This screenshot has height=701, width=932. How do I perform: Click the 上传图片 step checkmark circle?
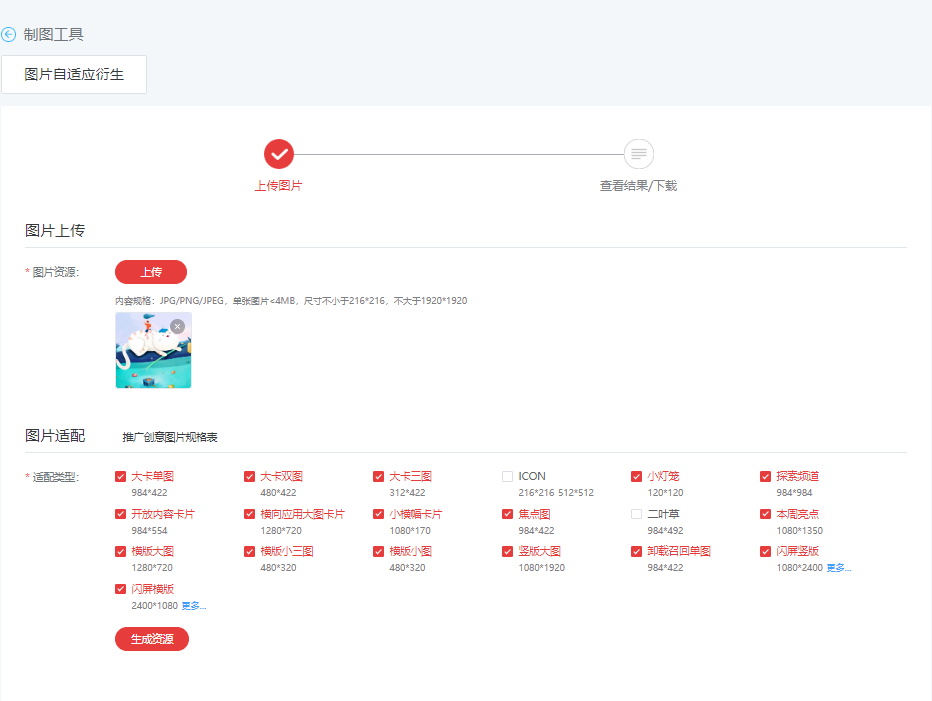(279, 154)
